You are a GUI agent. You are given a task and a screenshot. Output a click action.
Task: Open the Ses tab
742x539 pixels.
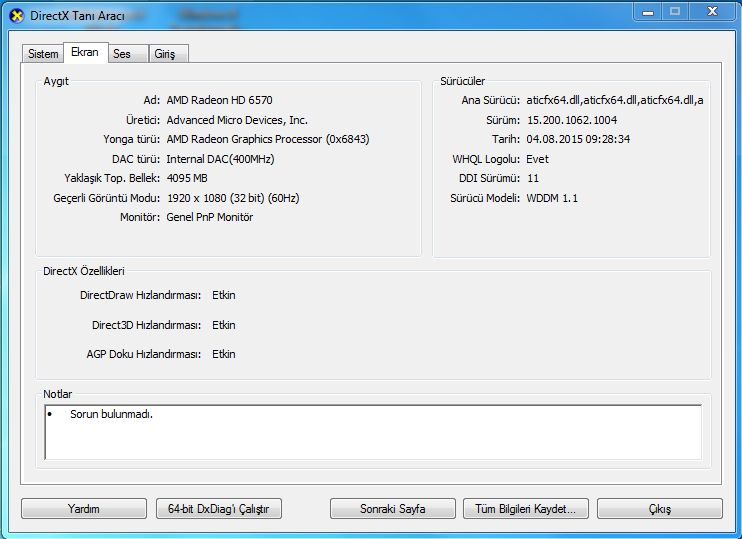coord(128,54)
